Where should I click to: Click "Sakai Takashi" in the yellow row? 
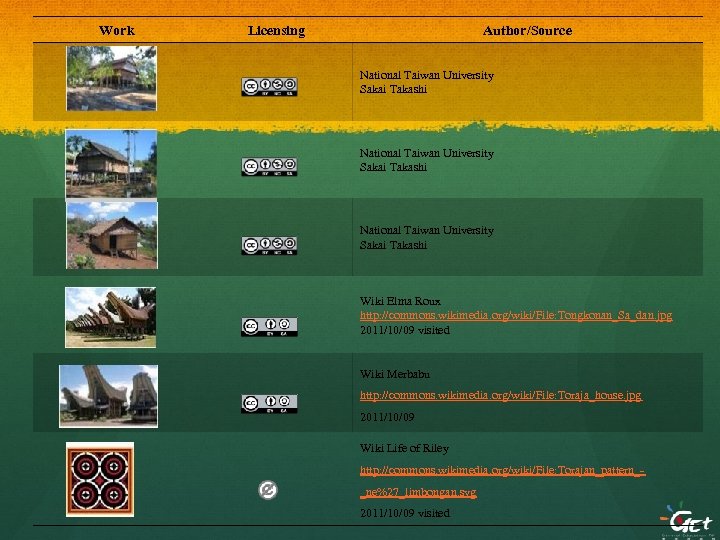(394, 89)
